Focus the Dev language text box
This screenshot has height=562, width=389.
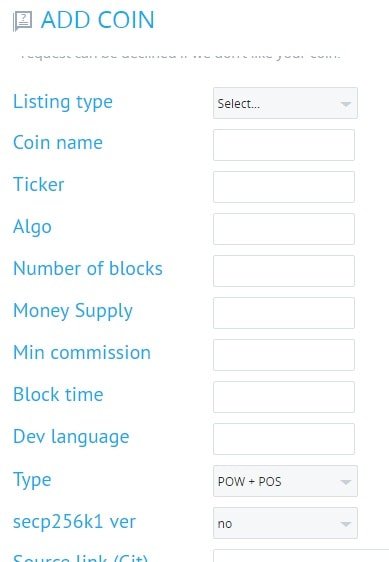pyautogui.click(x=284, y=439)
